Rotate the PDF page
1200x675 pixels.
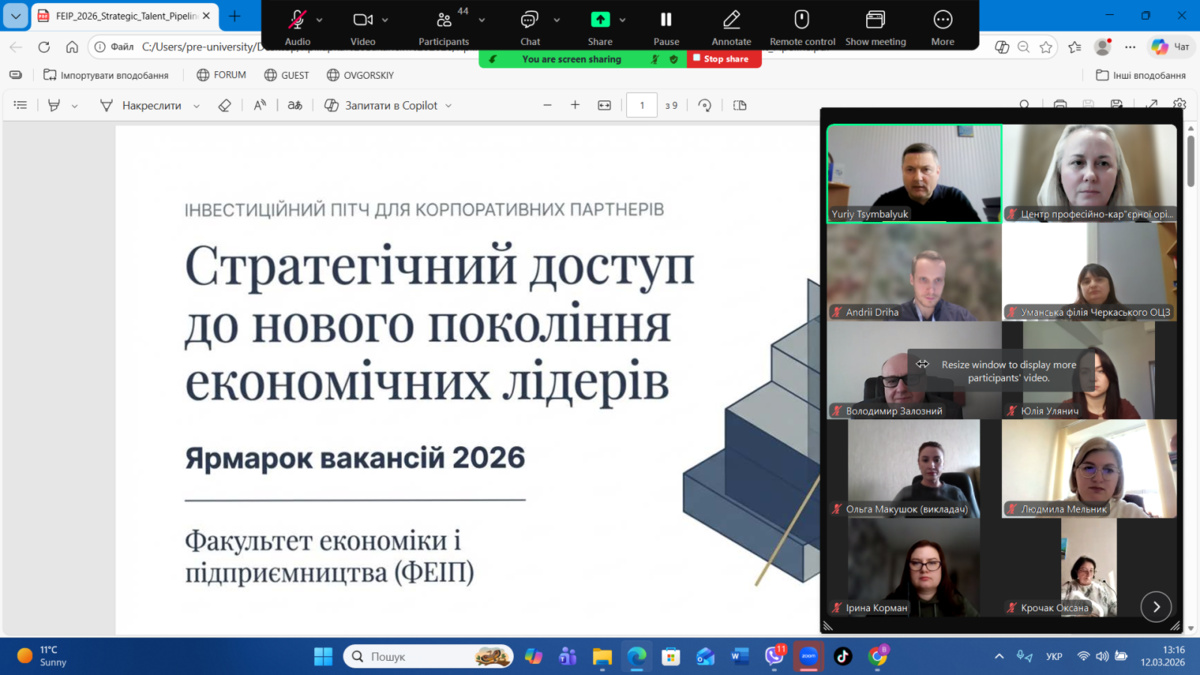[705, 105]
